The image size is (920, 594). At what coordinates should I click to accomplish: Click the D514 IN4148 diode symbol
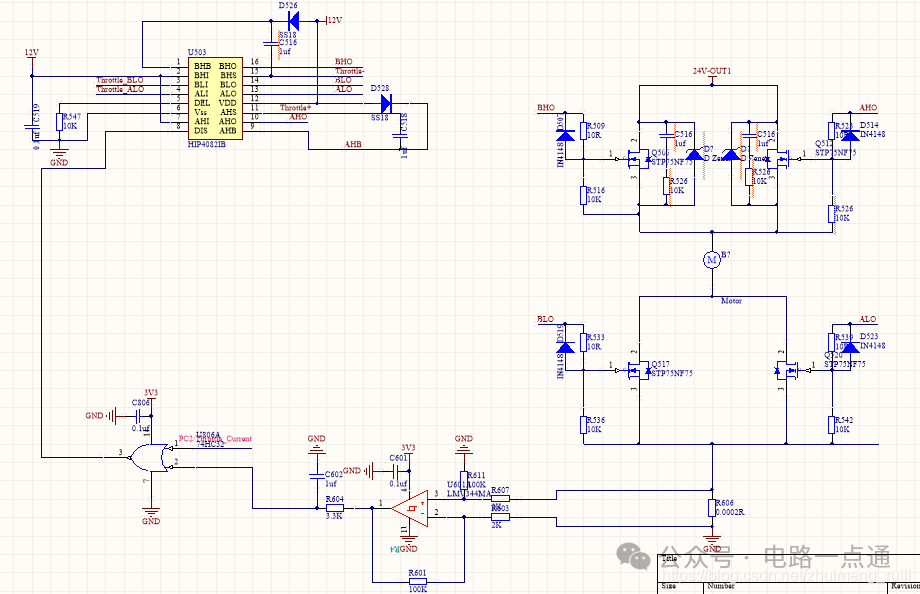click(850, 136)
